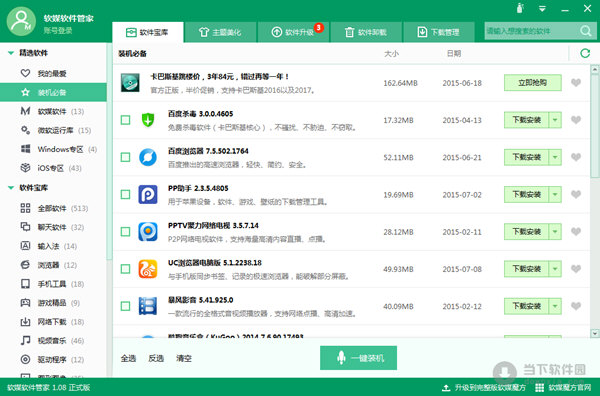Click the 立即抢购 button
This screenshot has width=600, height=396.
click(x=533, y=83)
